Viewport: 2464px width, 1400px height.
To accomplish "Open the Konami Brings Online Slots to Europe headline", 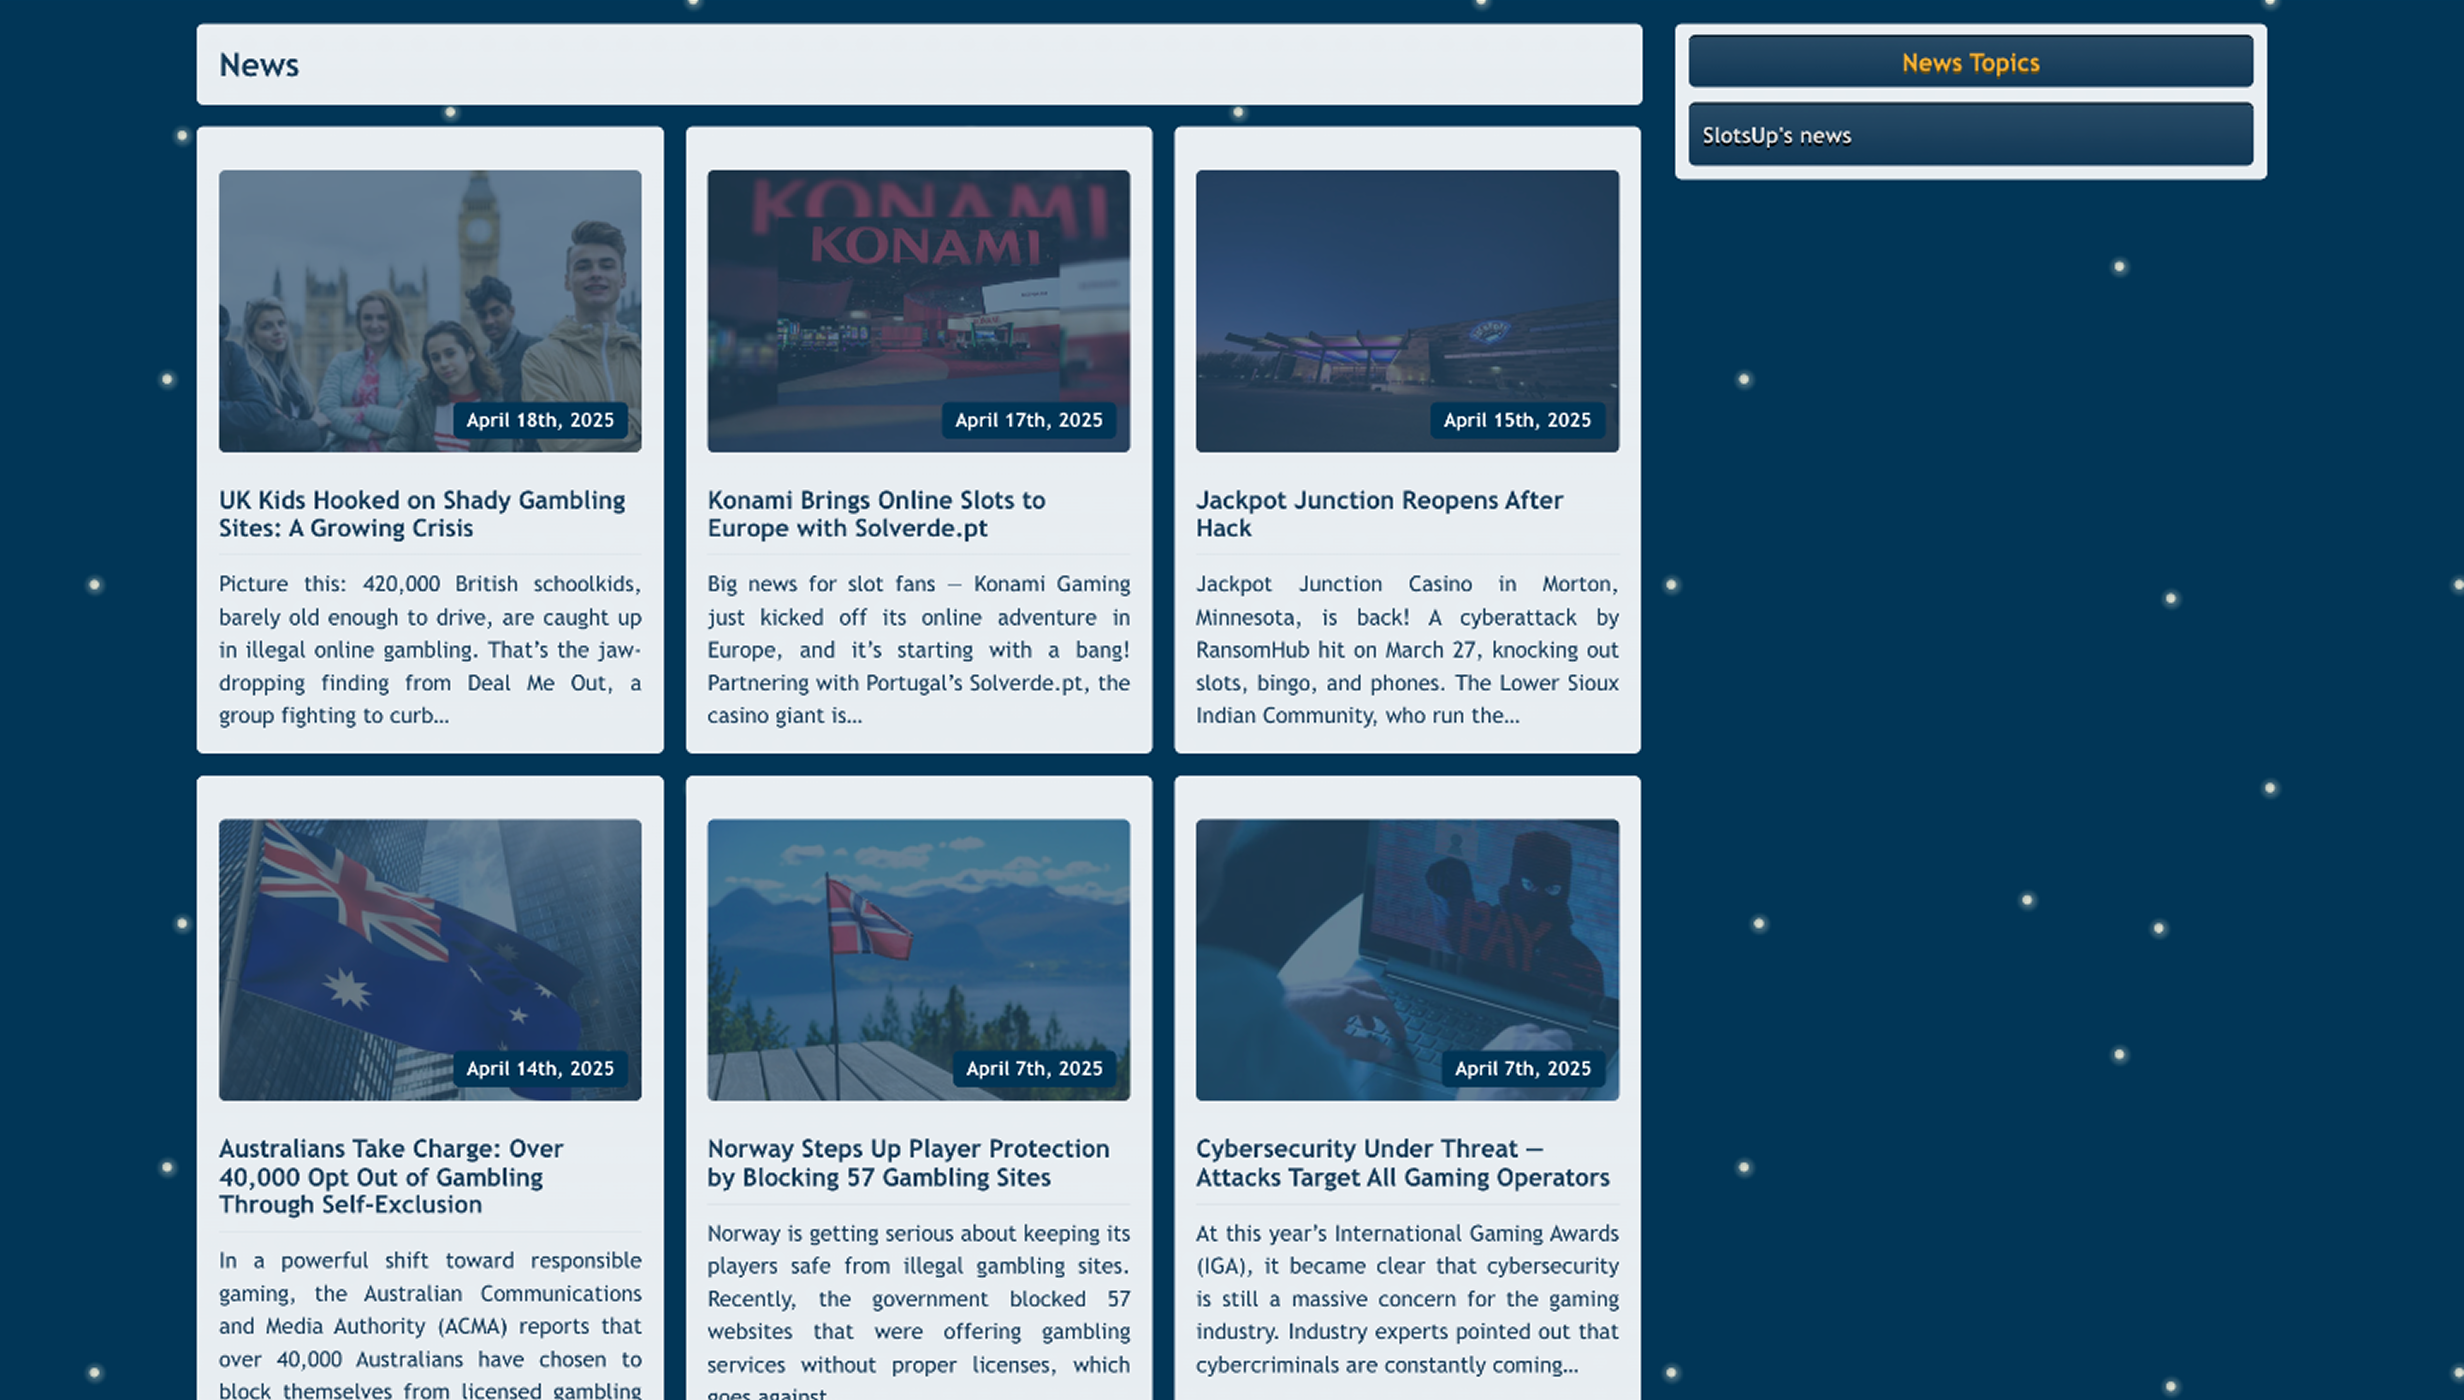I will (876, 514).
